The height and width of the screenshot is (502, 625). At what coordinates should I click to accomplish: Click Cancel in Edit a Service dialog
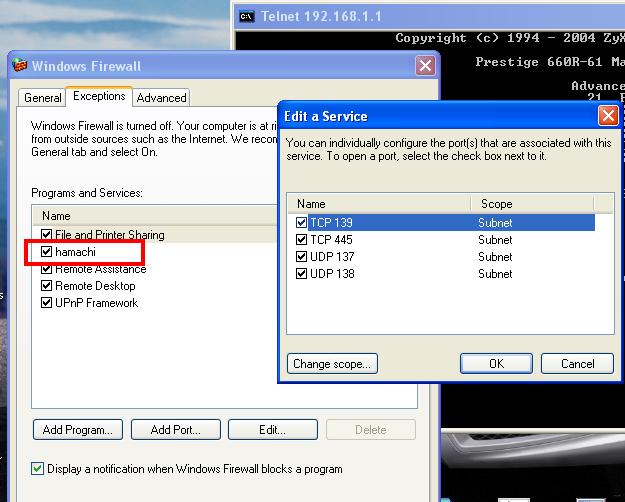click(578, 364)
